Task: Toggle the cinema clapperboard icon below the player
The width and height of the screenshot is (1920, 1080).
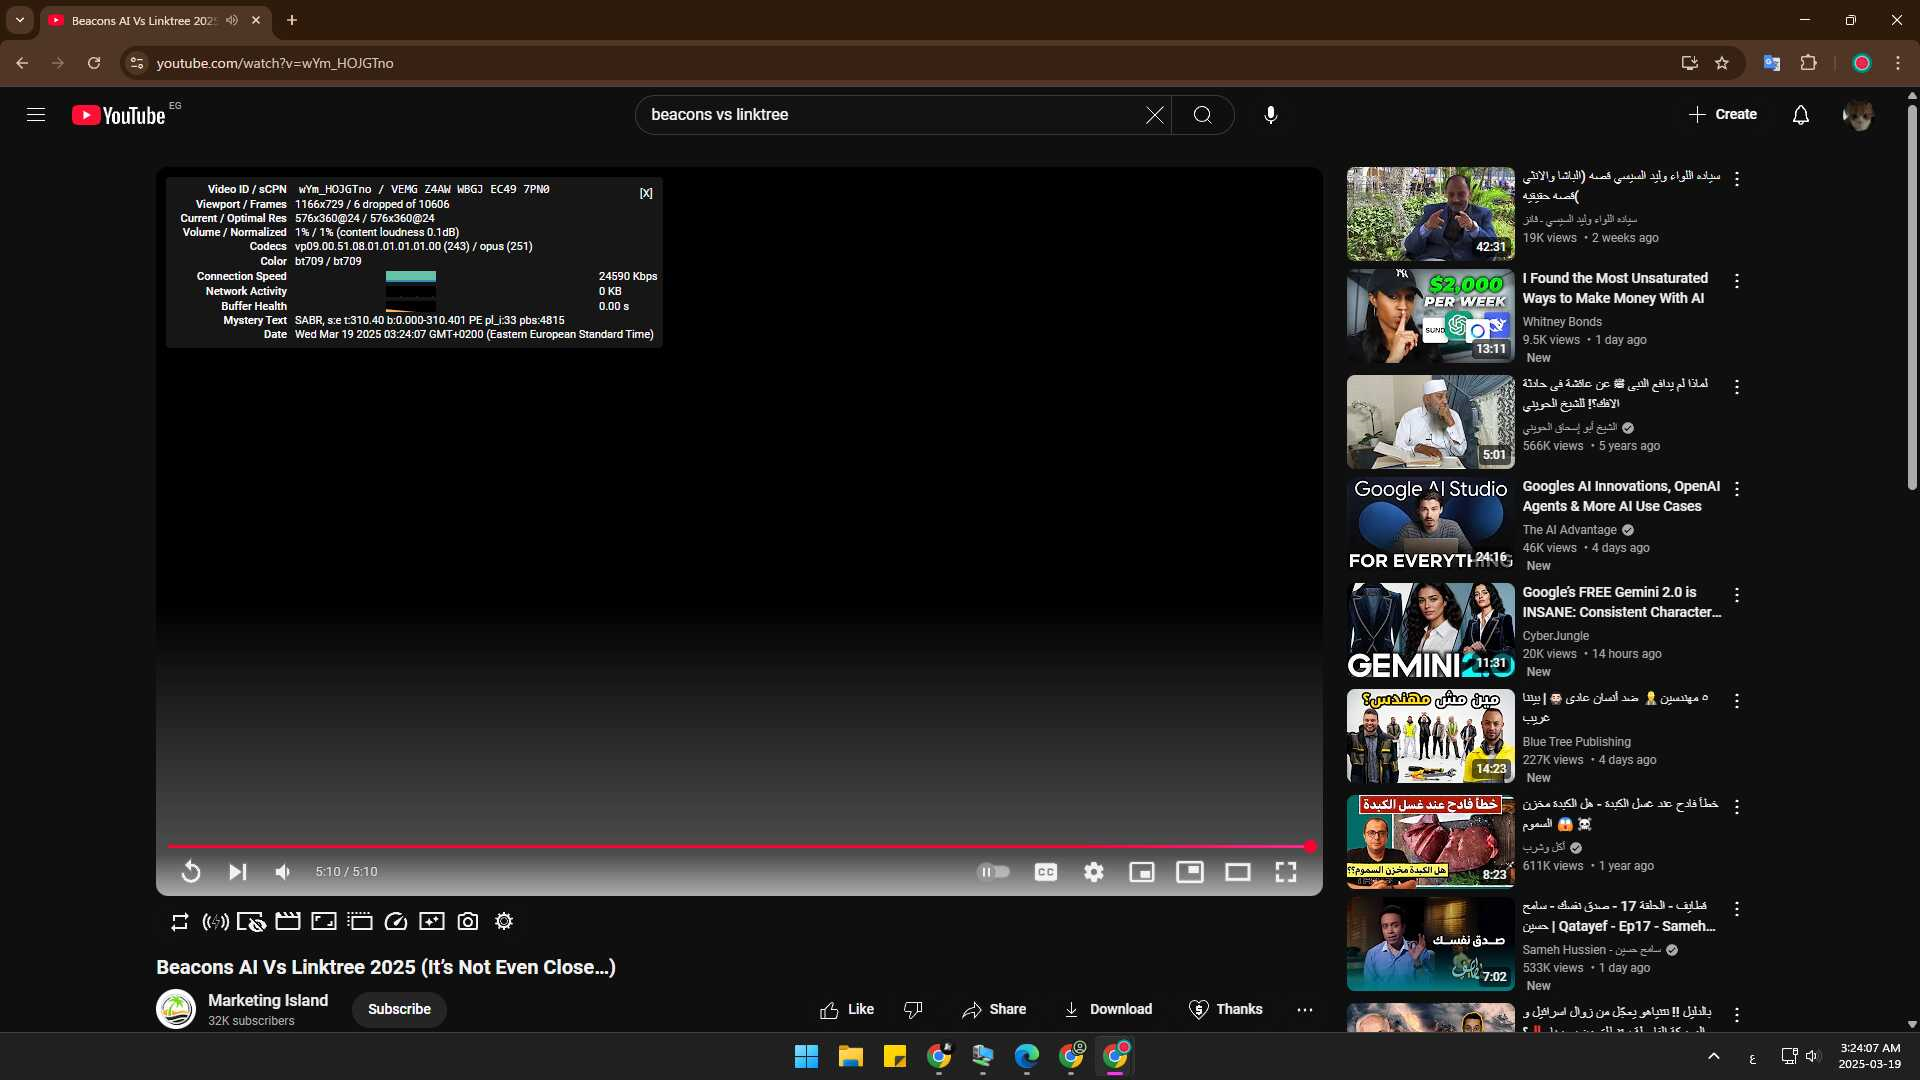Action: tap(288, 922)
